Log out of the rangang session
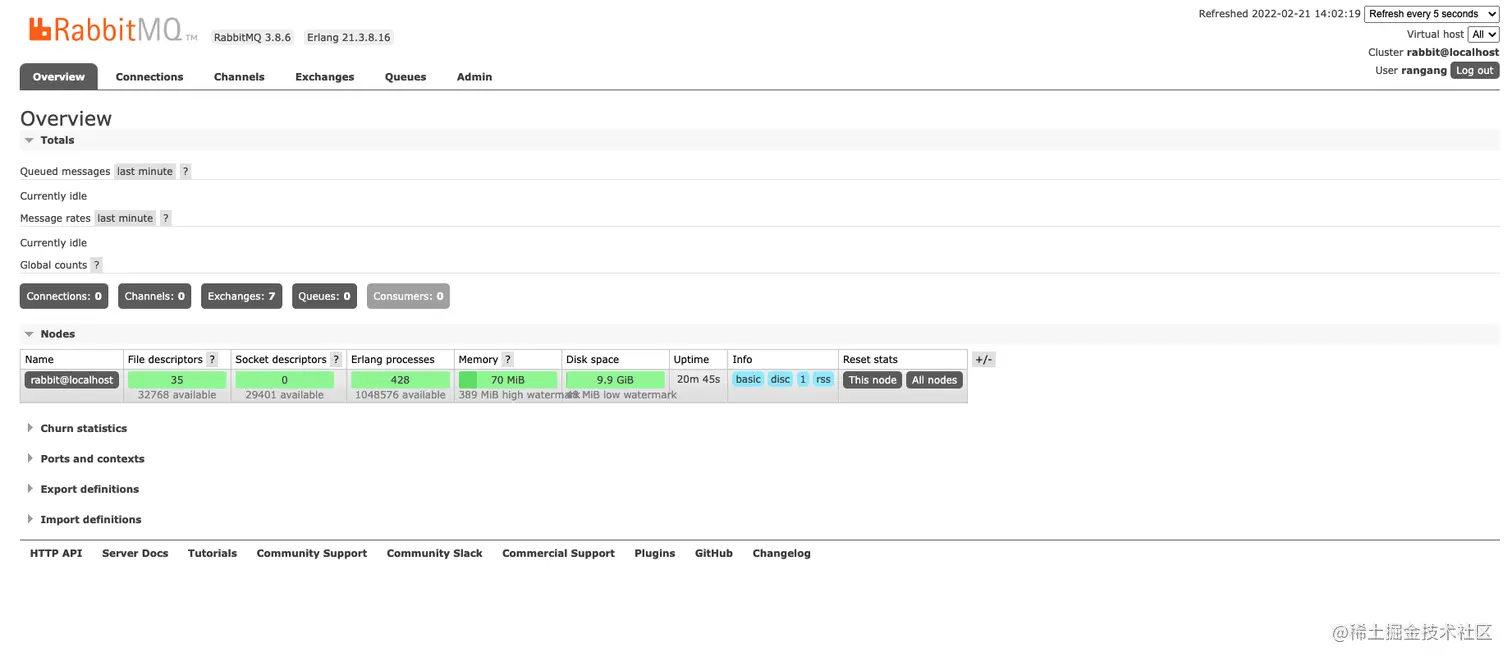Viewport: 1512px width, 662px height. pyautogui.click(x=1475, y=71)
